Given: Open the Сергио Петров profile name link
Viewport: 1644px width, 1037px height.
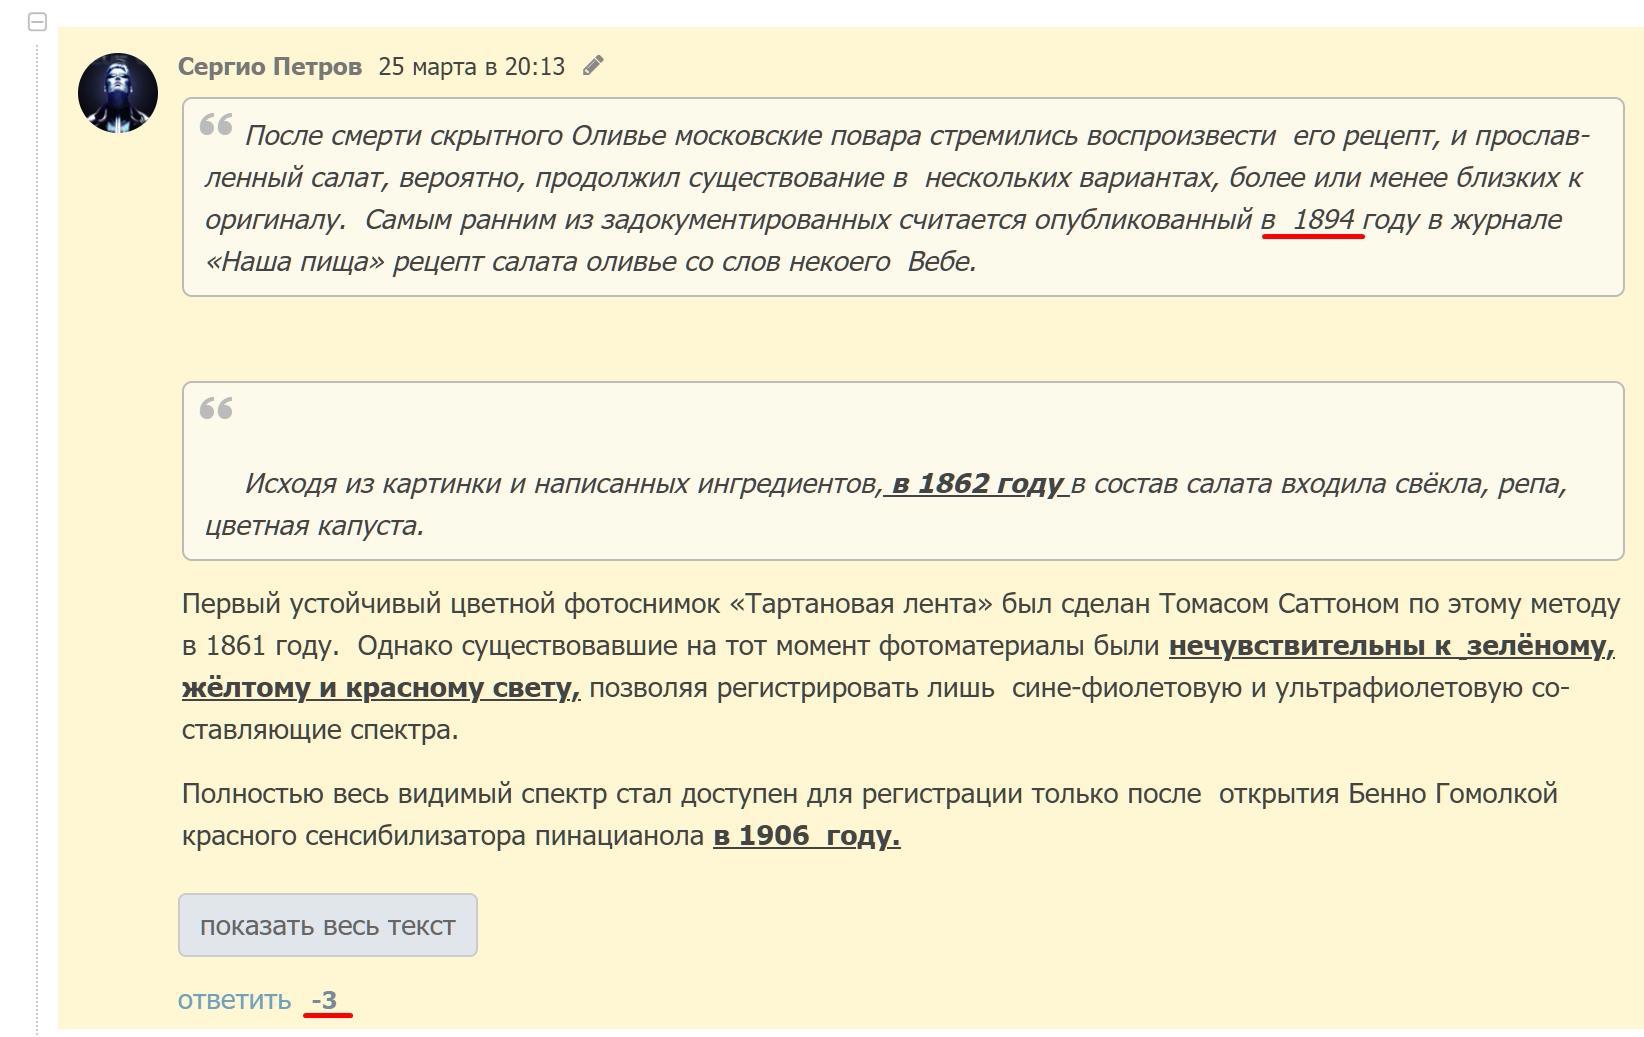Looking at the screenshot, I should pos(270,67).
